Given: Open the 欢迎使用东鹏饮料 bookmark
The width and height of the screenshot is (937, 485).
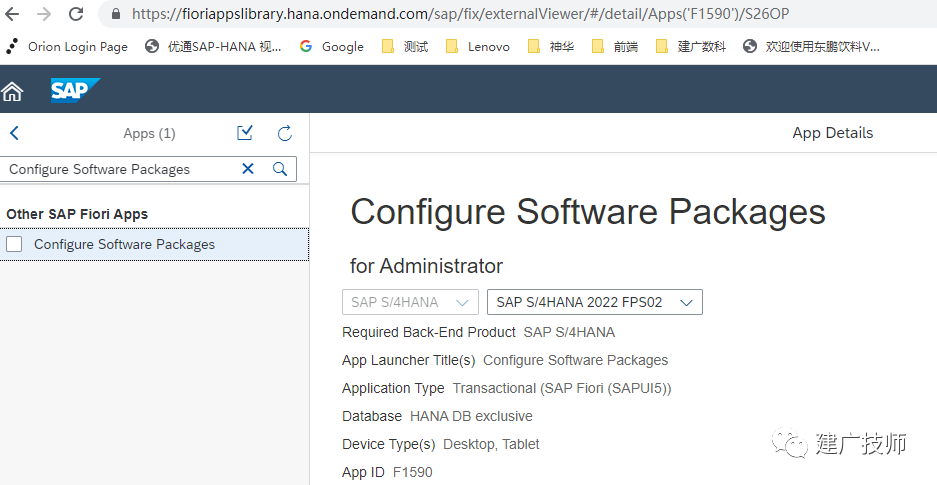Looking at the screenshot, I should (x=811, y=47).
